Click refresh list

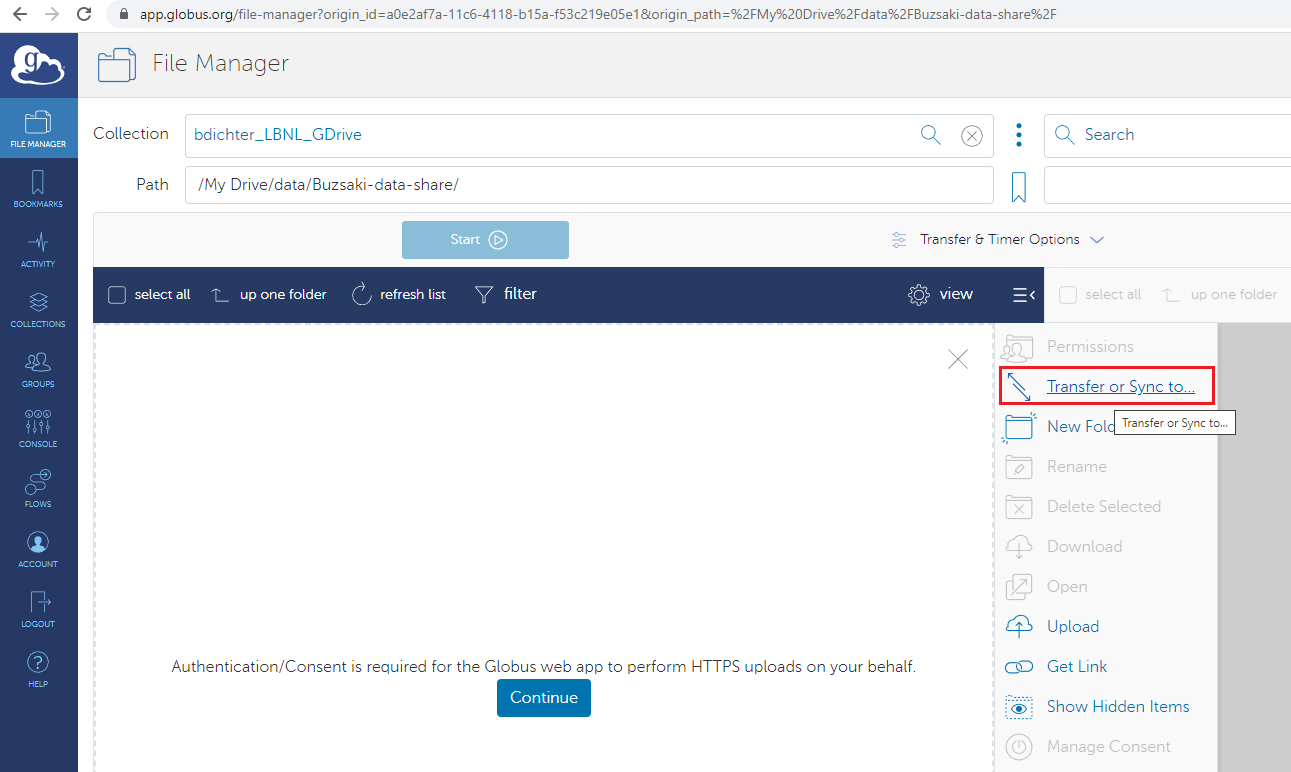pos(399,295)
